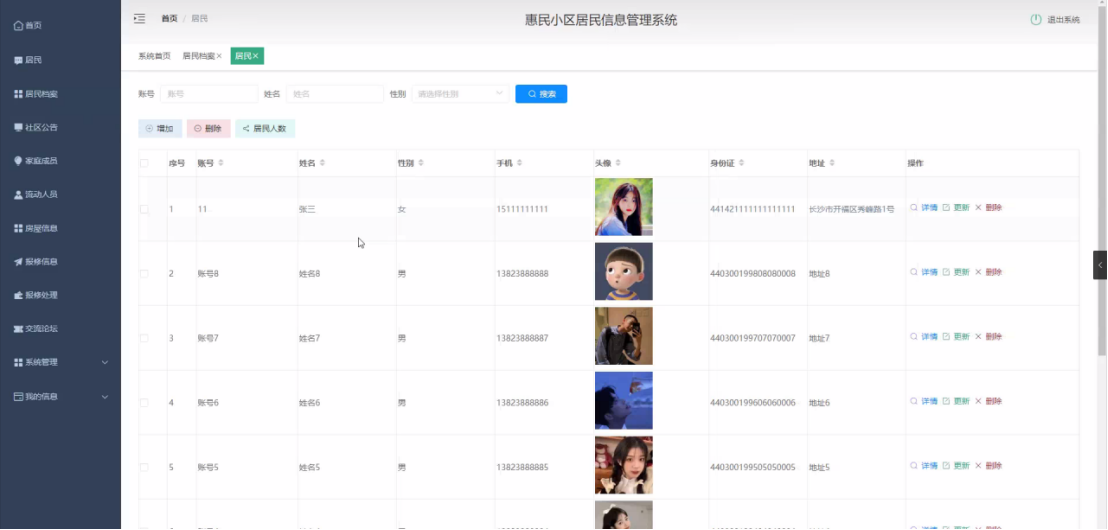Screen dimensions: 1108x530
Task: Tick the checkbox for row 账号7
Action: [144, 338]
